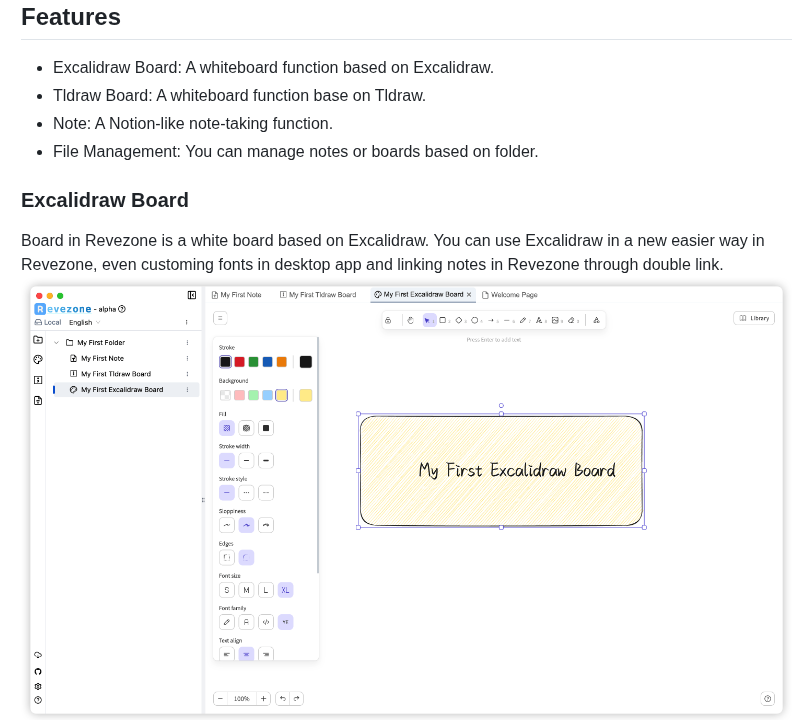
Task: Open My First Tldraw Board in file tree
Action: 116,374
